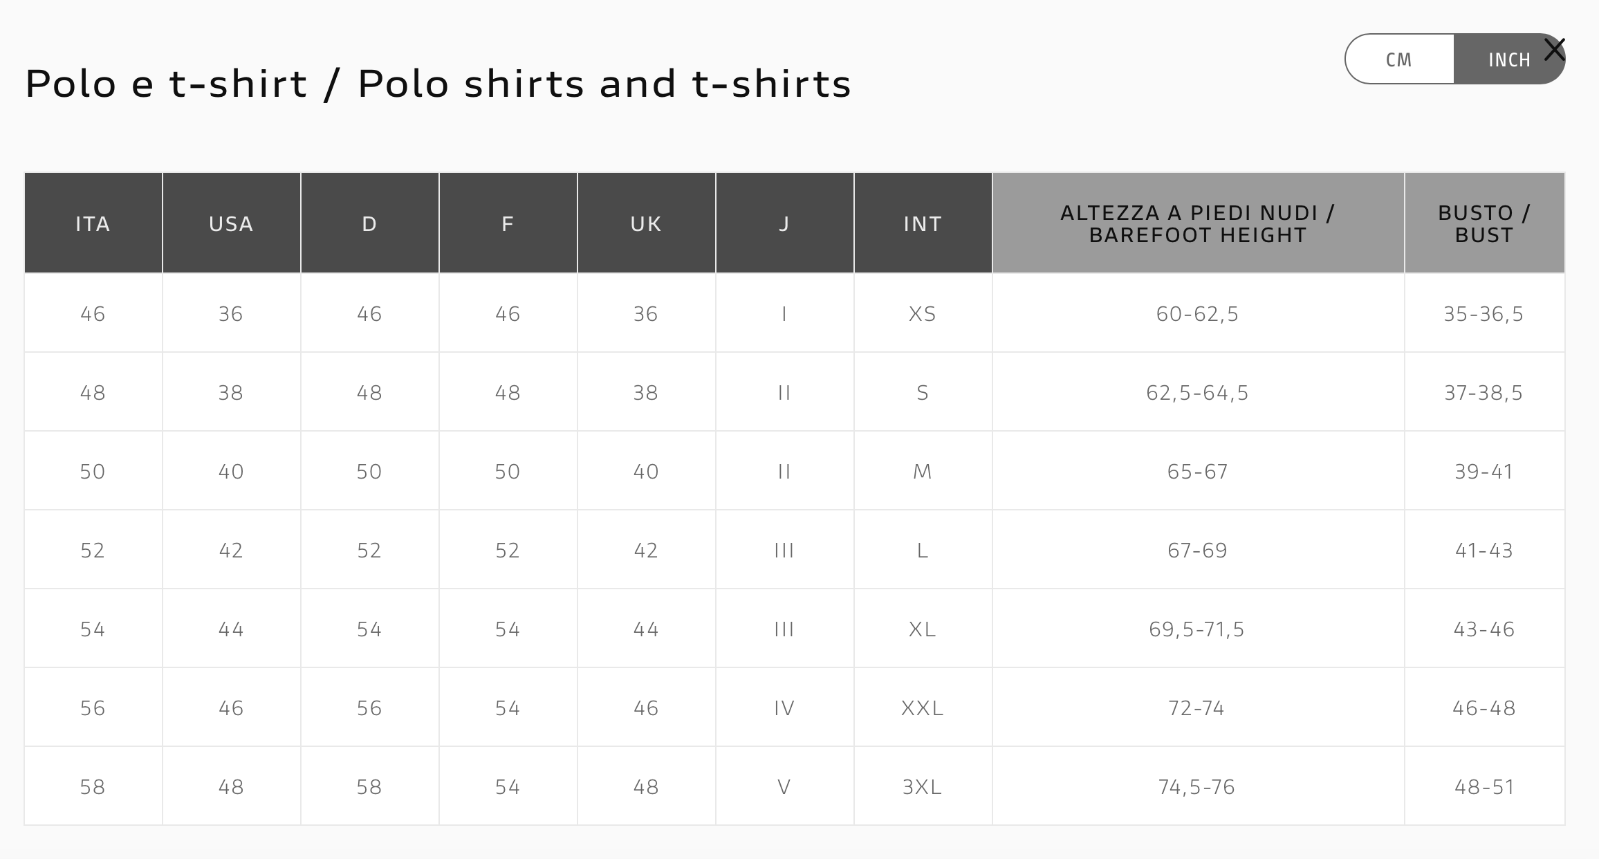Click the IV Japanese size cell
The height and width of the screenshot is (859, 1599).
click(784, 708)
